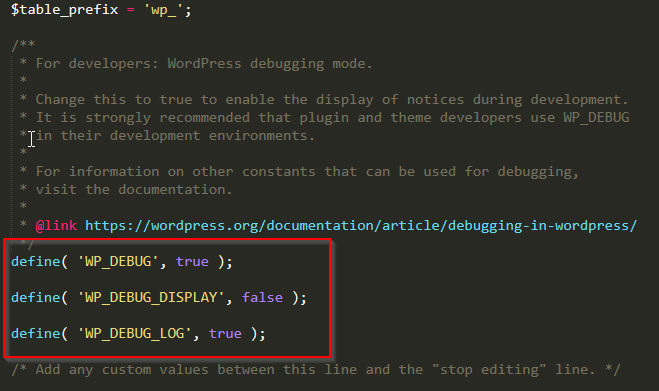Viewport: 659px width, 391px height.
Task: Click the define keyword on the WP_DEBUG_LOG line
Action: click(x=36, y=334)
